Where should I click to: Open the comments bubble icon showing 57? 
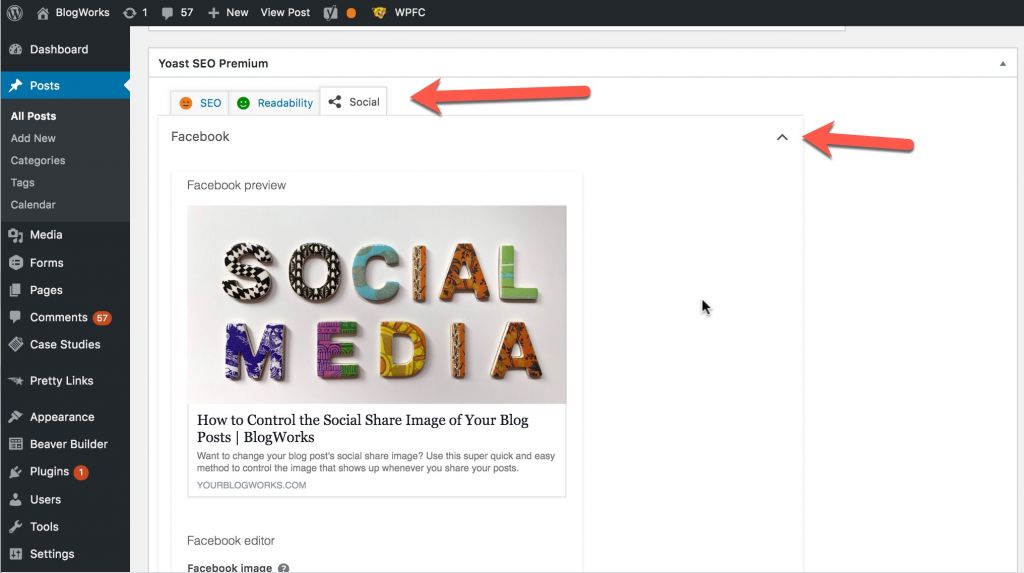[167, 13]
